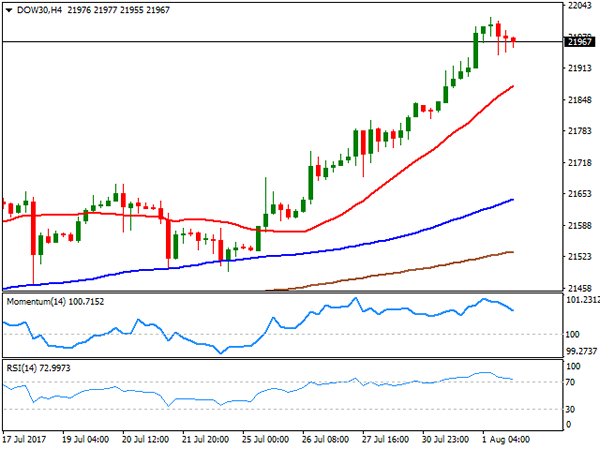Click the DOW30,H4 chart title text
The image size is (600, 450).
[x=39, y=10]
